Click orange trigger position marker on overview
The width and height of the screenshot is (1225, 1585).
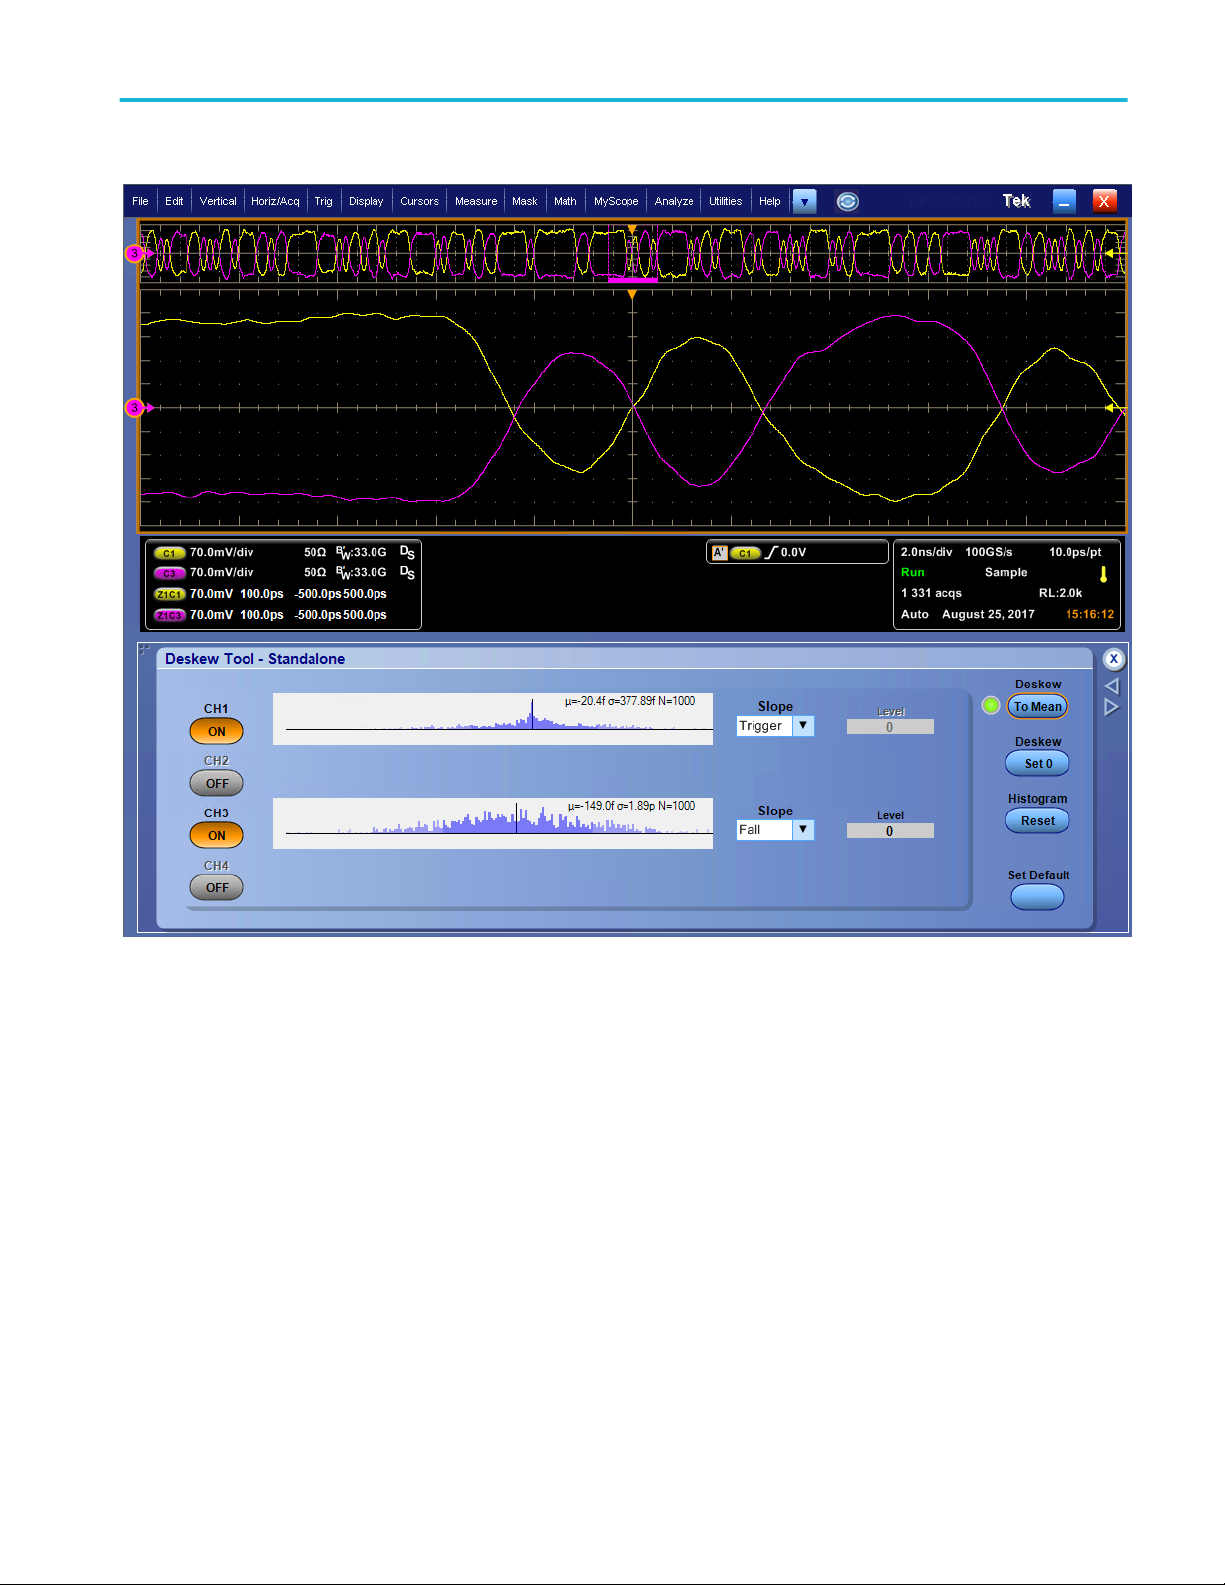[632, 230]
